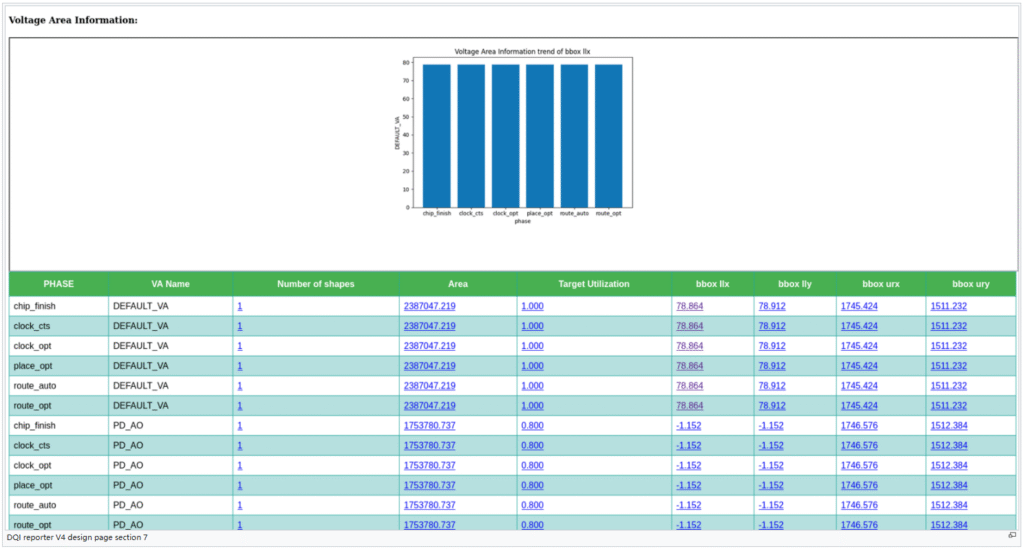Open bbox ury value in route_auto PD_AO row
This screenshot has height=549, width=1024.
(948, 506)
